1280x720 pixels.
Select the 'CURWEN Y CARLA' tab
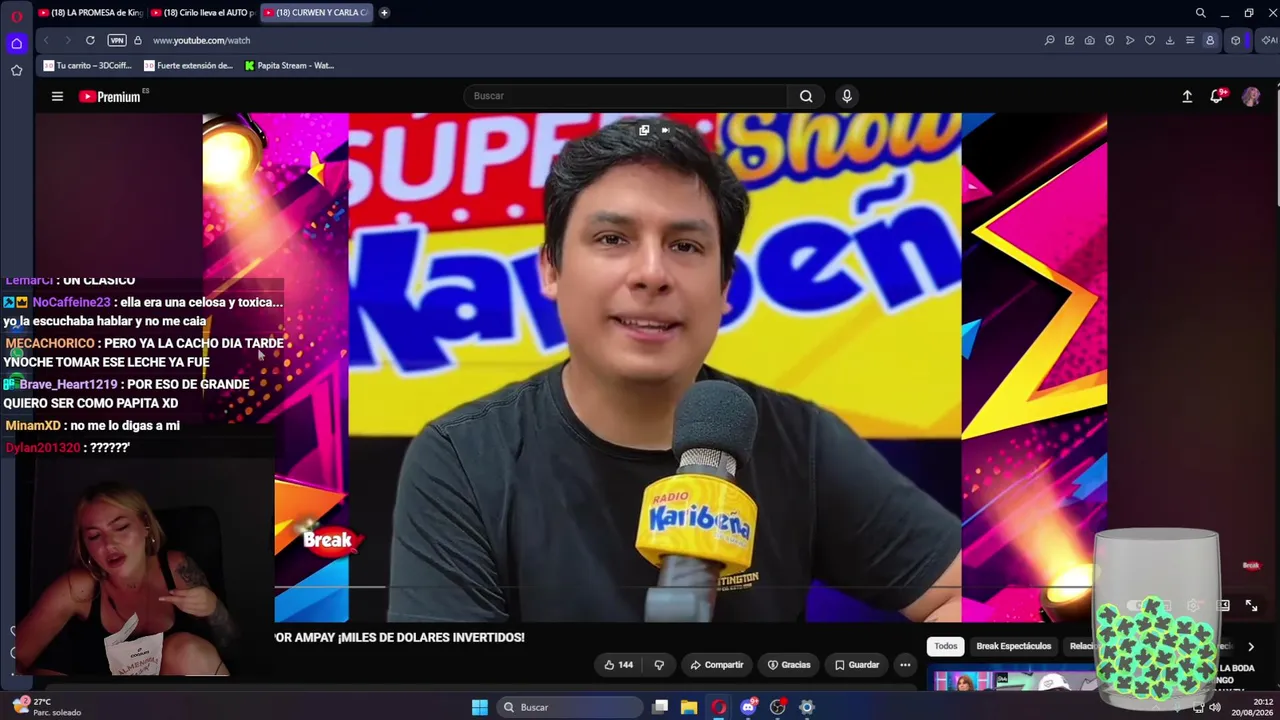pyautogui.click(x=316, y=13)
